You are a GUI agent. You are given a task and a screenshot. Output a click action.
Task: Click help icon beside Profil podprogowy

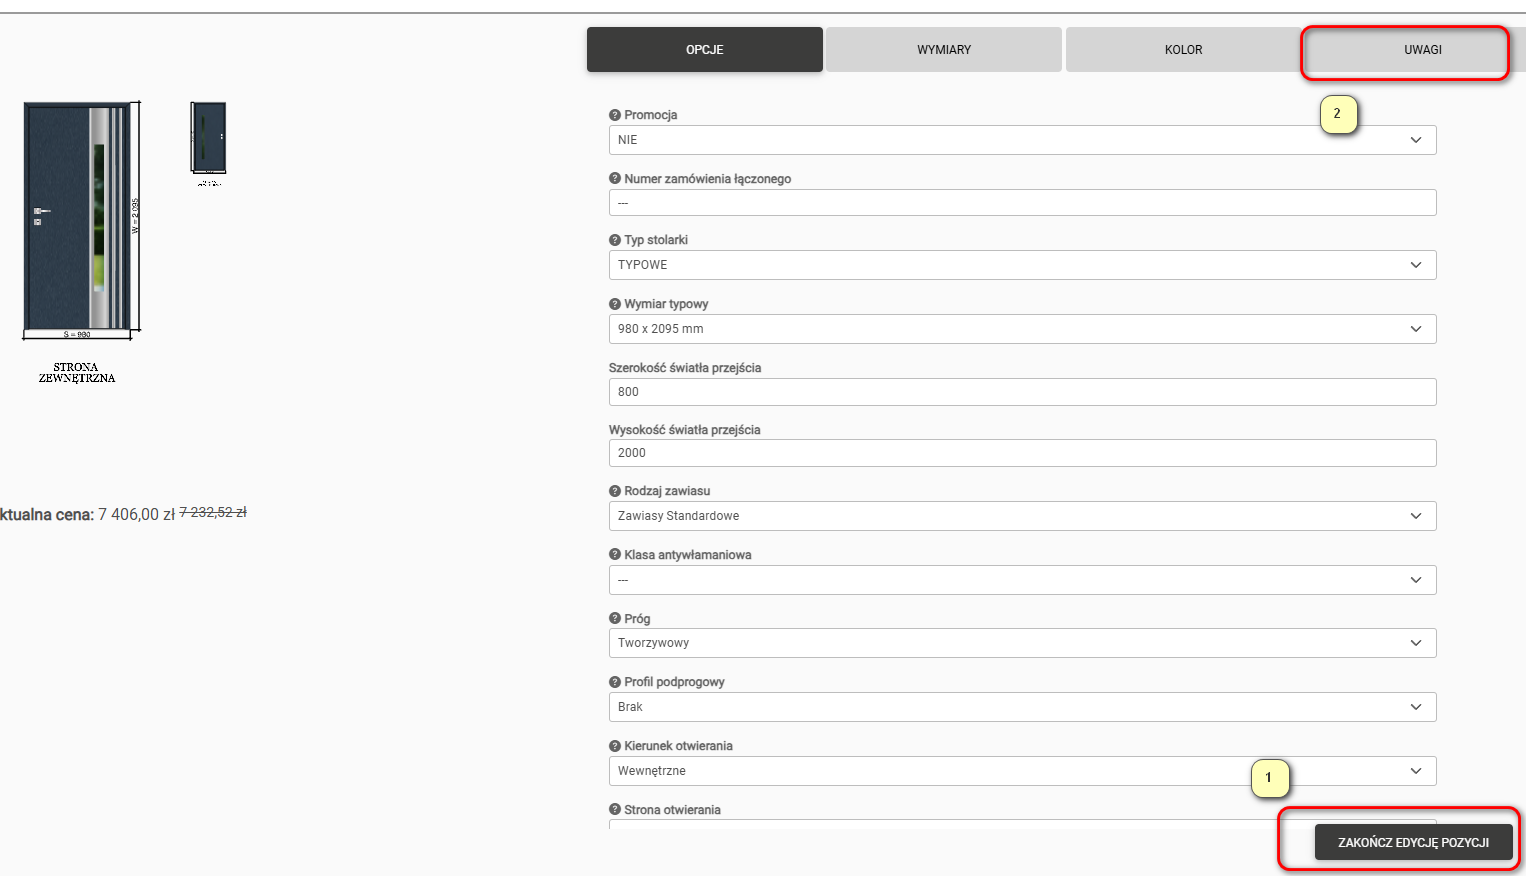pos(615,682)
